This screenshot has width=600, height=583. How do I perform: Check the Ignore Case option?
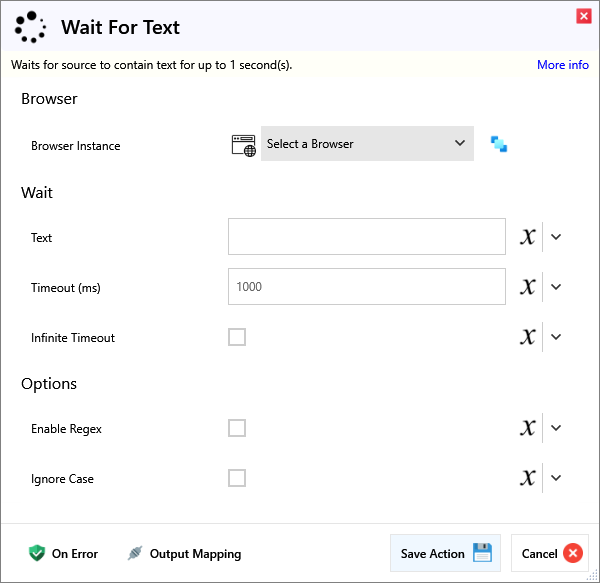(237, 478)
